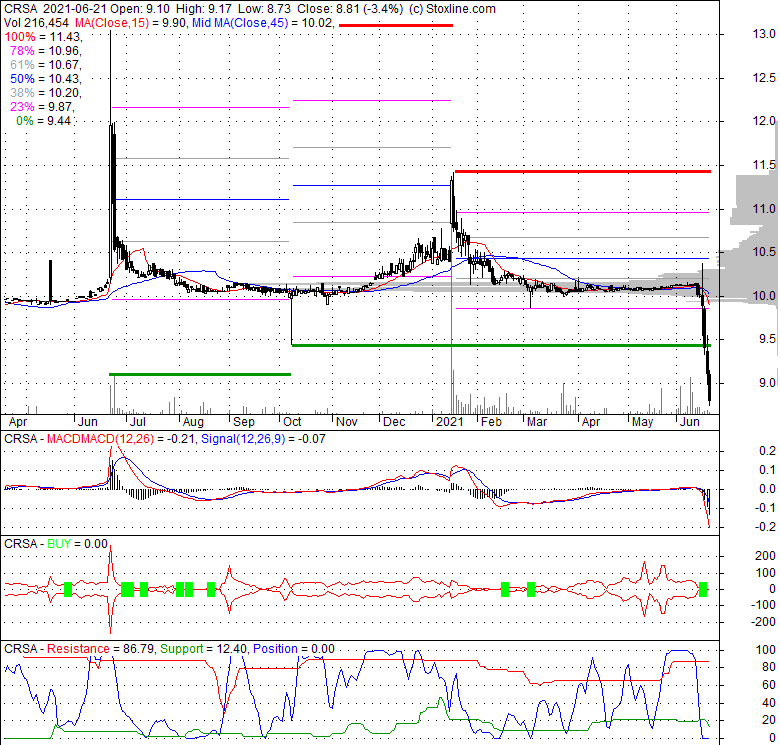
Task: Click the 200 axis label in BUY panel
Action: coord(765,556)
